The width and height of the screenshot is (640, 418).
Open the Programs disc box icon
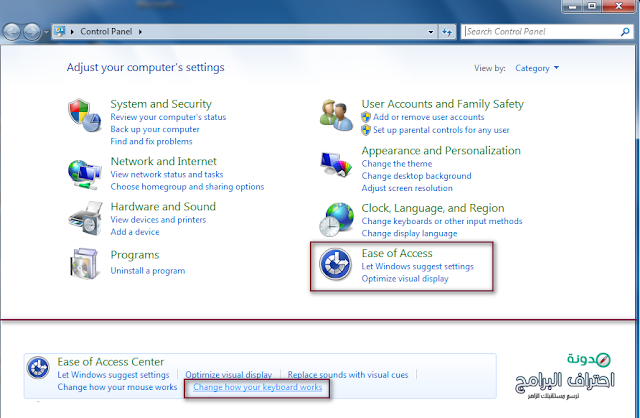tap(84, 264)
